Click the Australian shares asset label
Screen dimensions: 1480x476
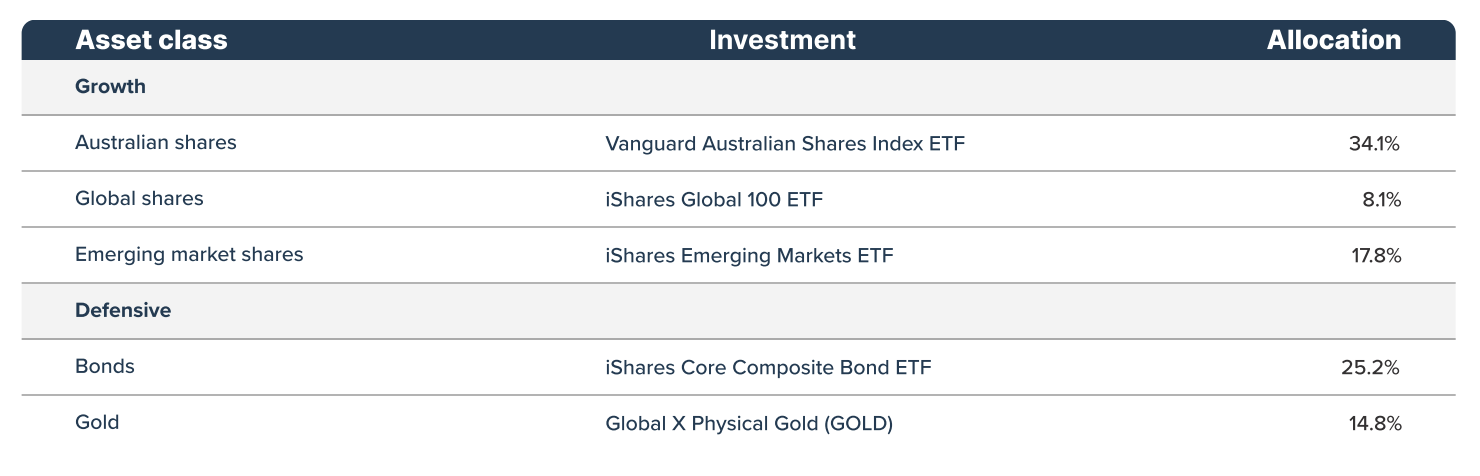pyautogui.click(x=156, y=143)
